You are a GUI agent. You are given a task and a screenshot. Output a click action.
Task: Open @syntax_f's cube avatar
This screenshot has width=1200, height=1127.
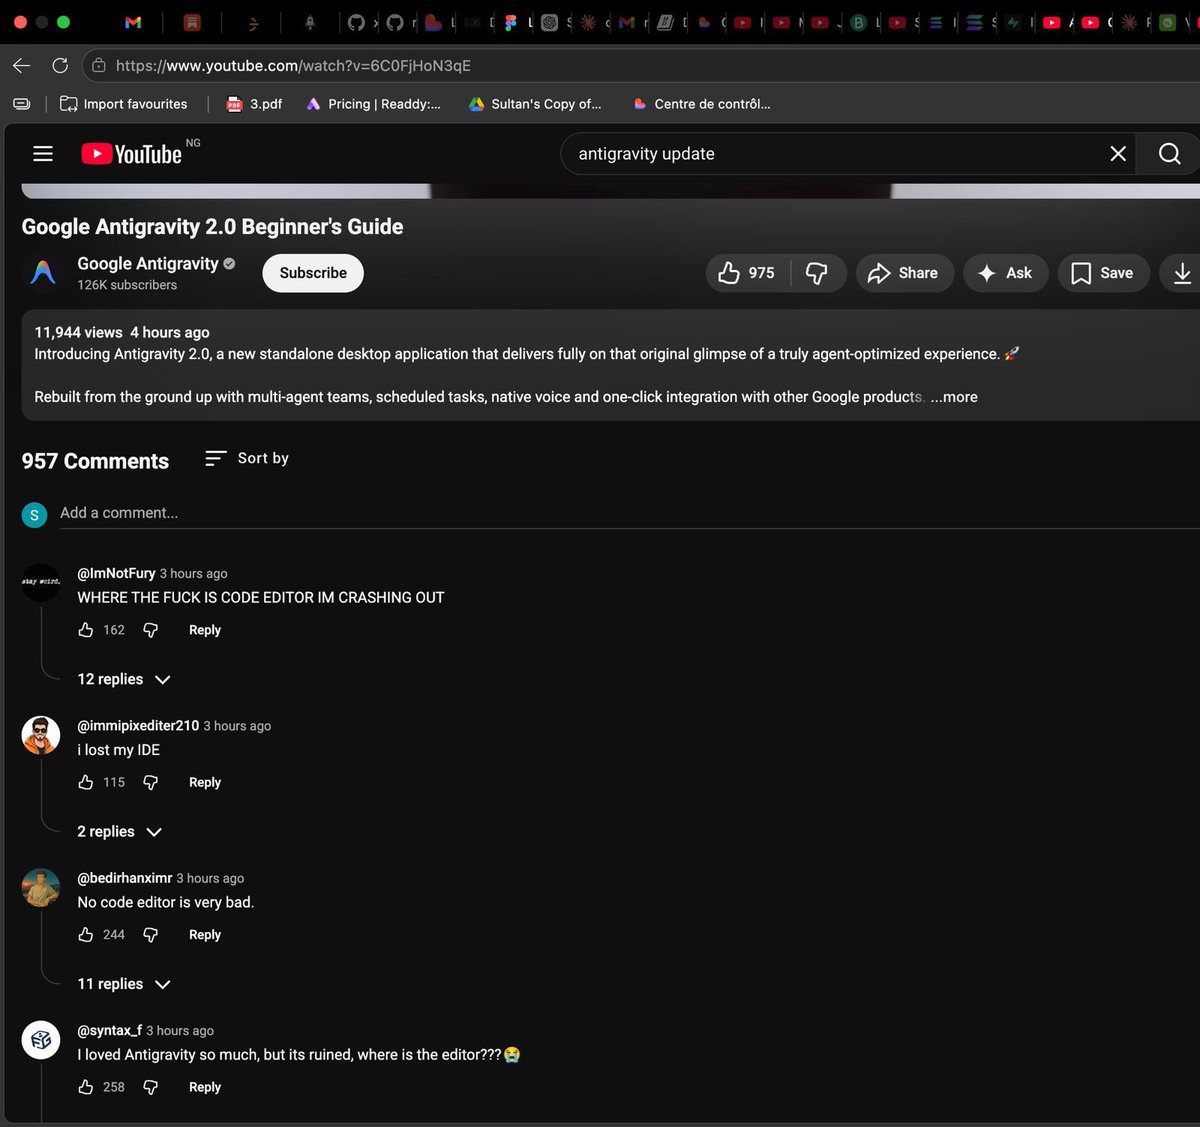click(41, 1040)
